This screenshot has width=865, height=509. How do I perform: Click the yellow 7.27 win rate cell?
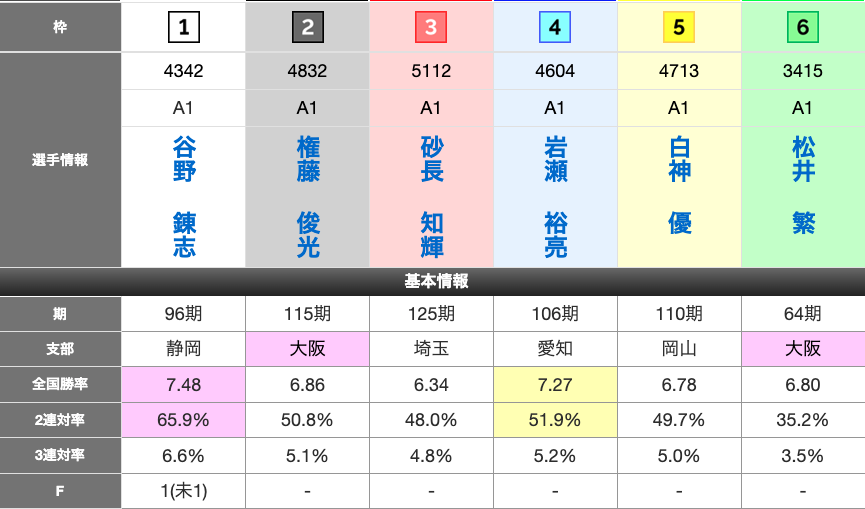555,384
